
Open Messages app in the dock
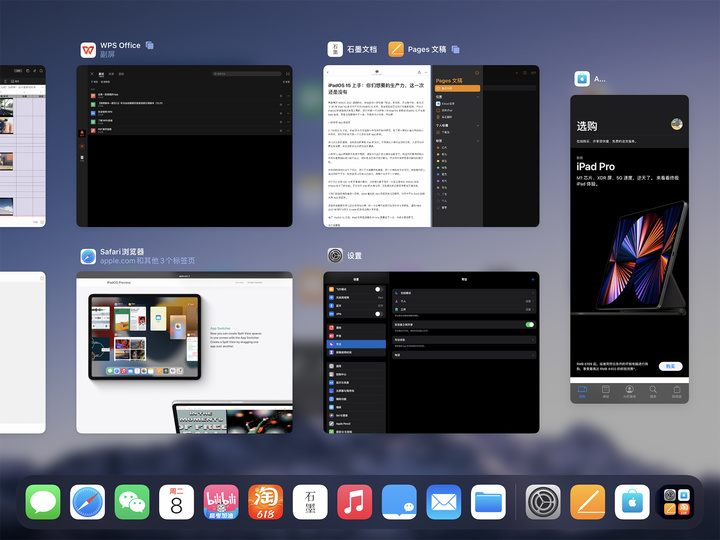tap(43, 502)
